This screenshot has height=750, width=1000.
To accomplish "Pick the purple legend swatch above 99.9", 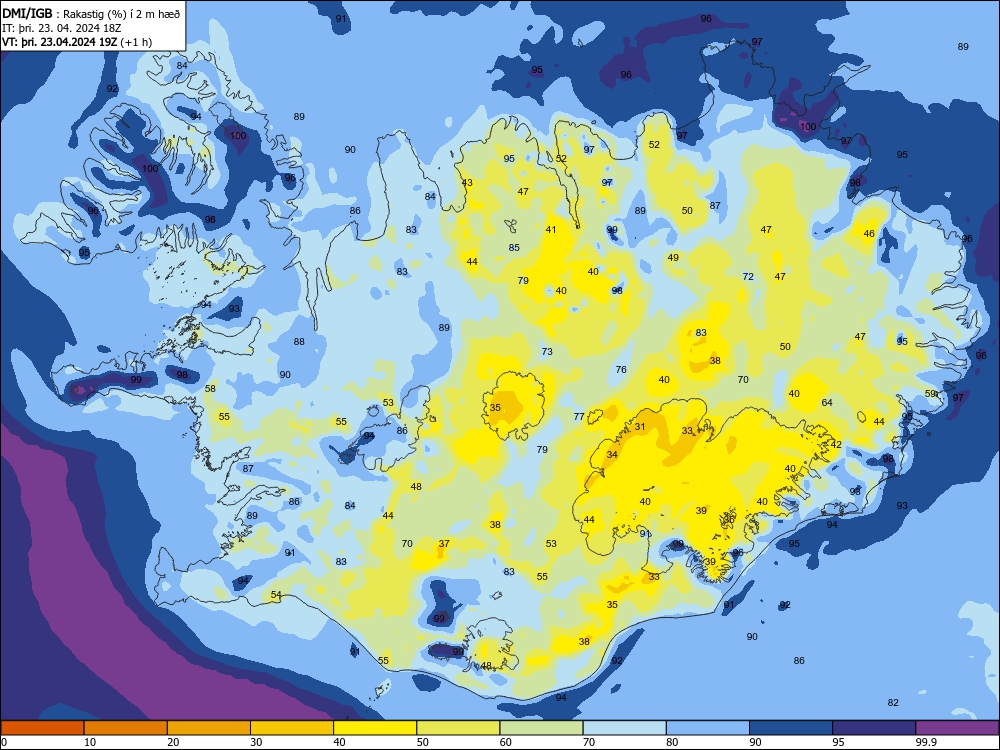I will pos(957,728).
